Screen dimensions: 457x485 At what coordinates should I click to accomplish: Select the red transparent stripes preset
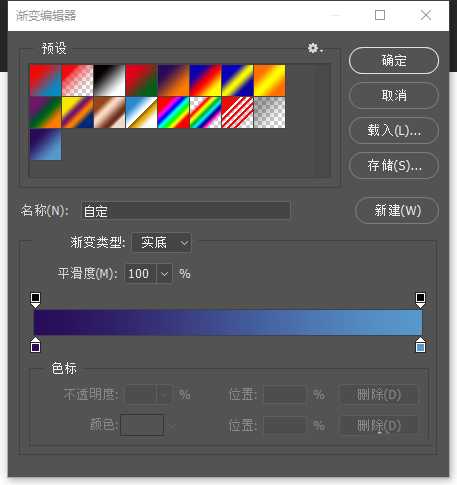click(238, 112)
